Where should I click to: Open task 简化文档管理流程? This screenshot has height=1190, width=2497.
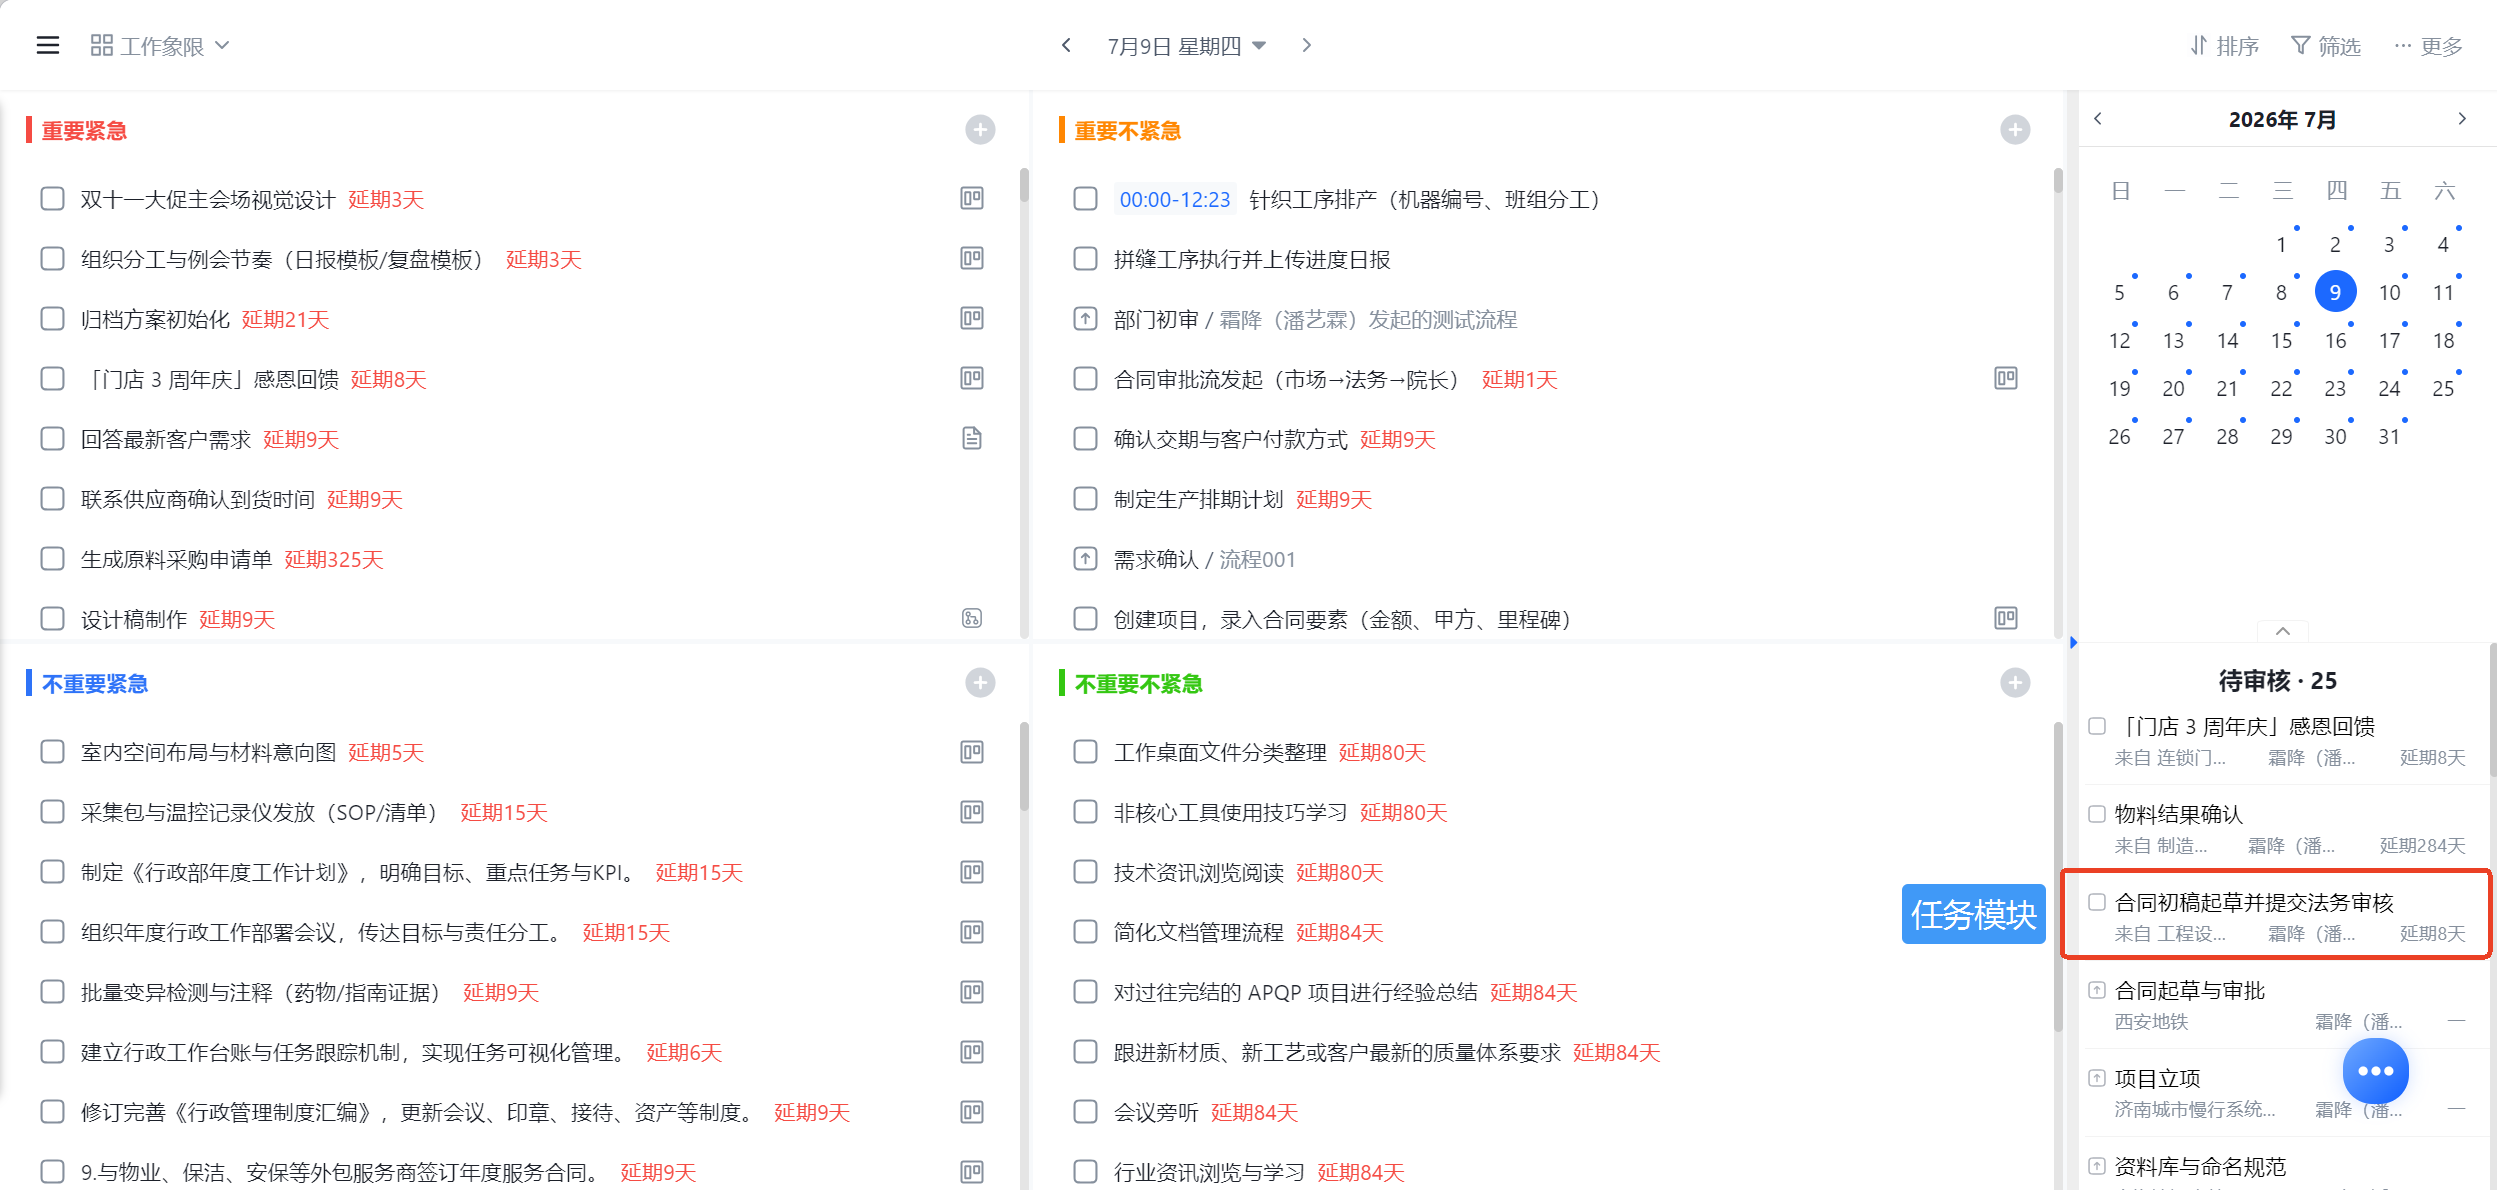coord(1199,932)
